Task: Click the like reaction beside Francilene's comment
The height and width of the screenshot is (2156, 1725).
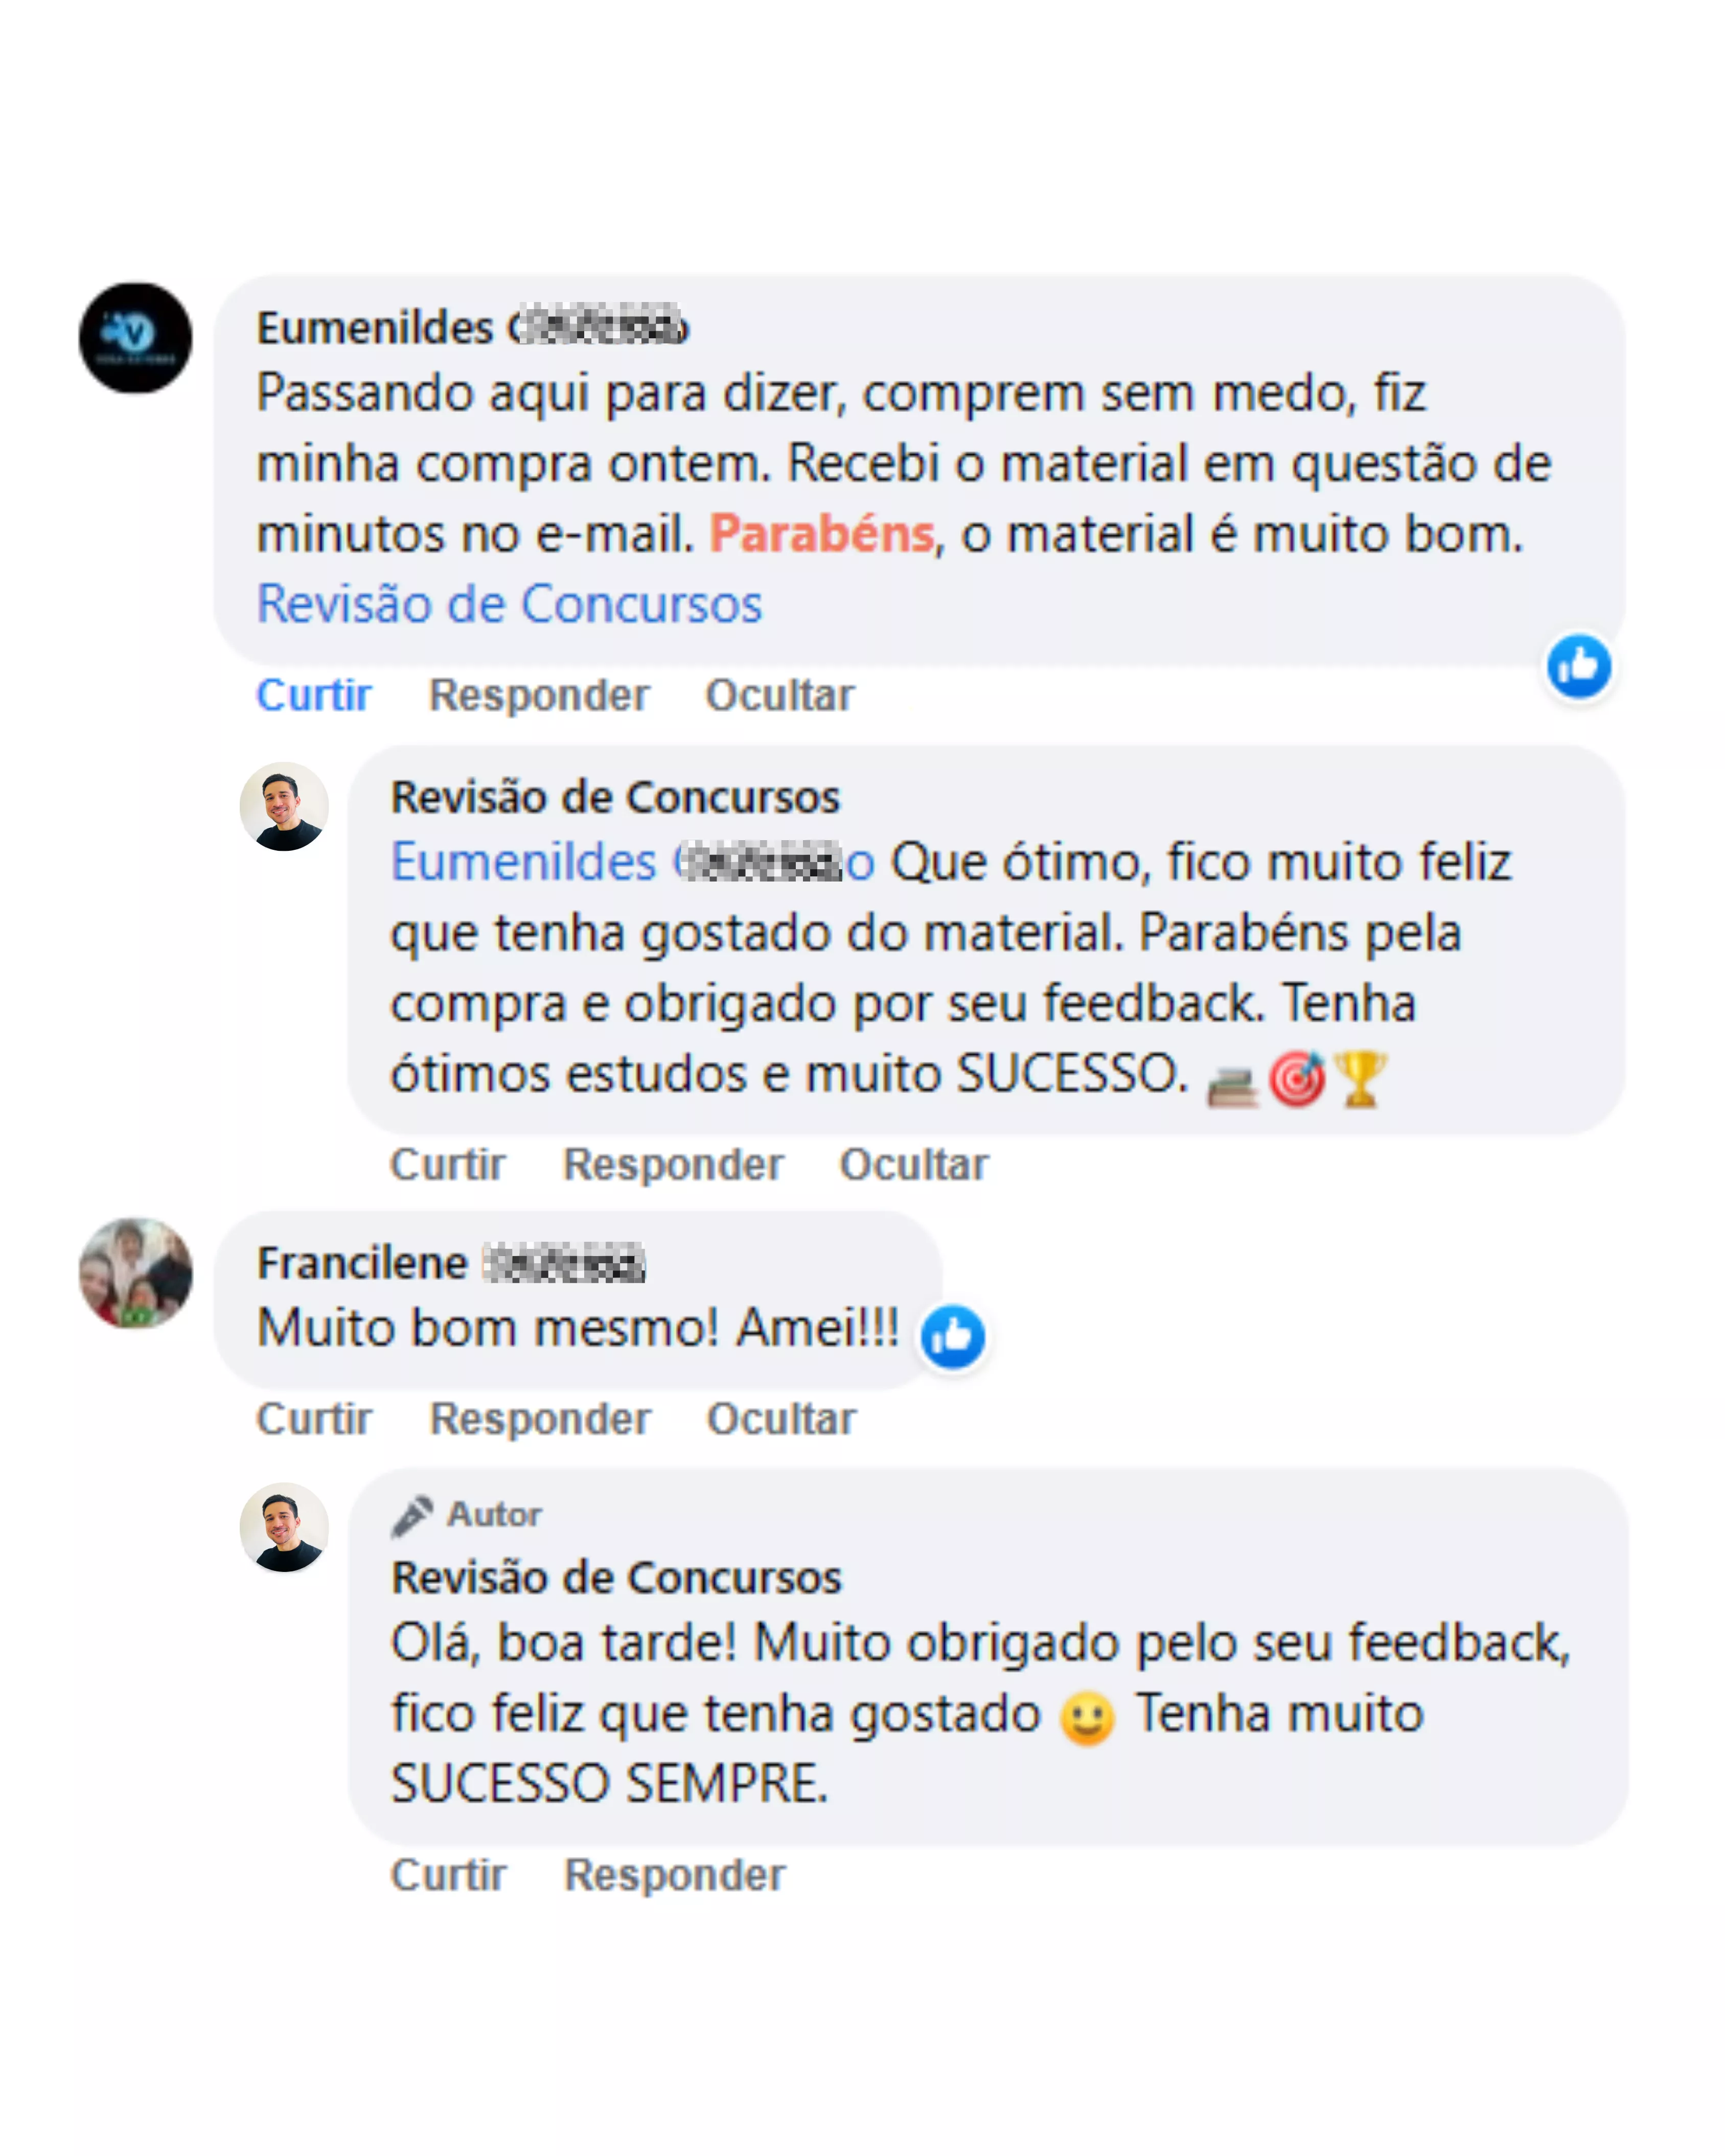Action: tap(952, 1336)
